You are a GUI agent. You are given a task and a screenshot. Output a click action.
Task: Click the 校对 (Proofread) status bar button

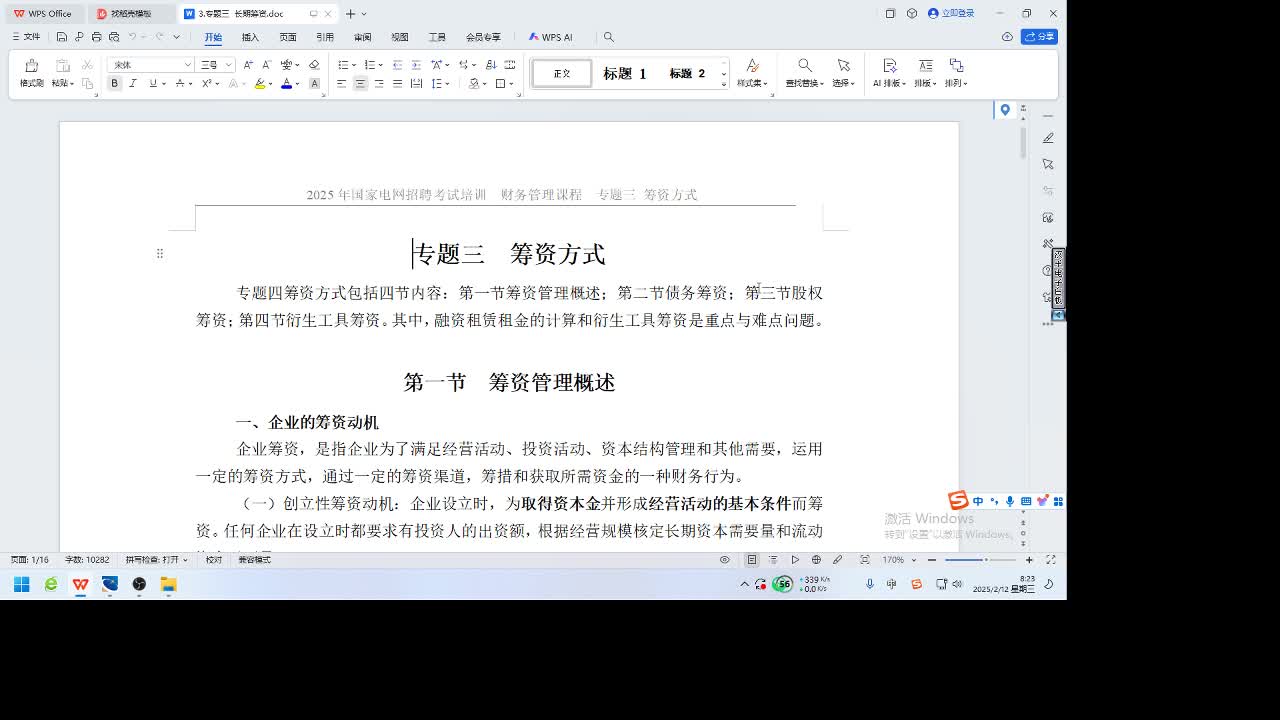pyautogui.click(x=214, y=560)
